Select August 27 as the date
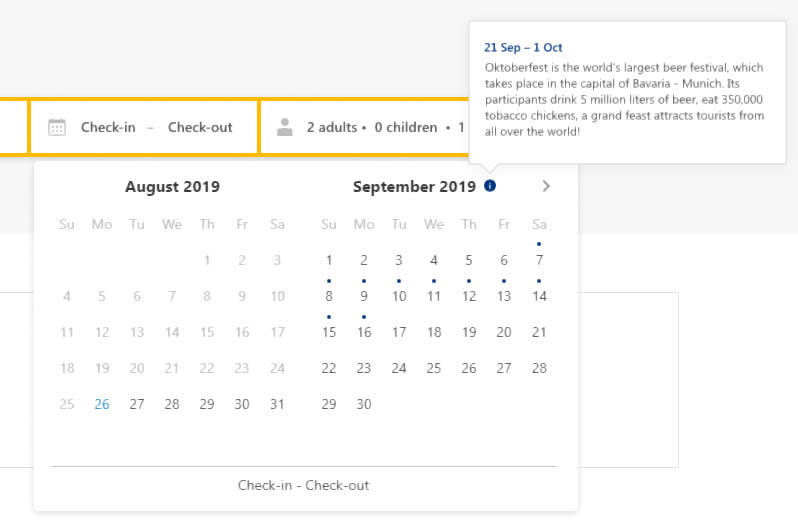The width and height of the screenshot is (798, 528). pos(137,404)
